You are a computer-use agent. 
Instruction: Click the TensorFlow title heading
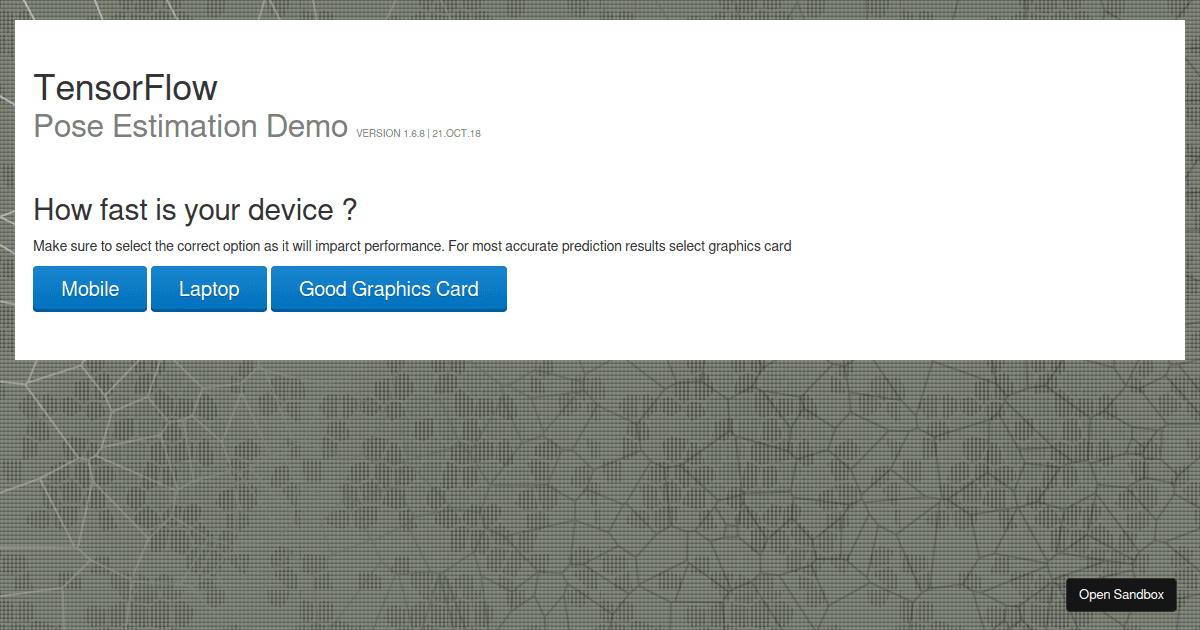[x=125, y=88]
